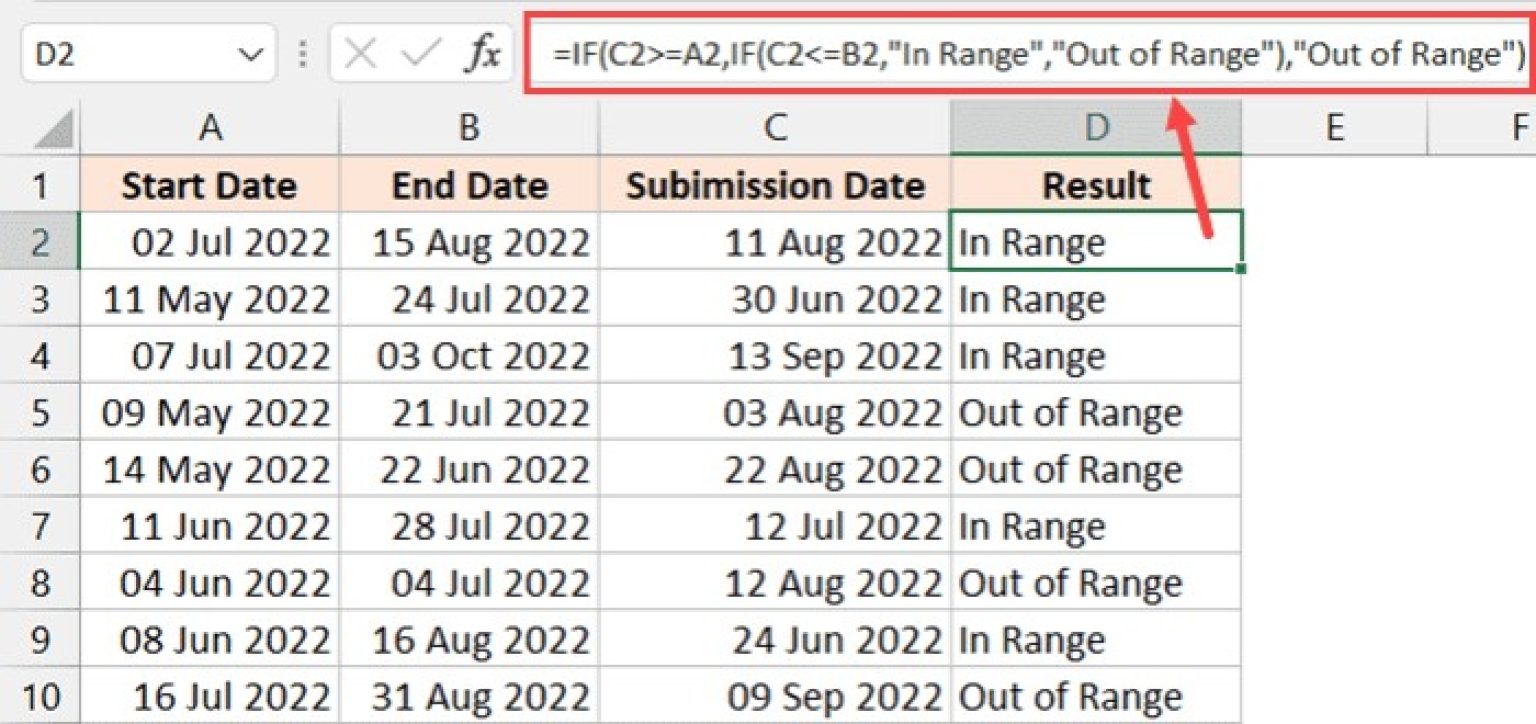Screen dimensions: 1536x724
Task: Select column D header
Action: click(x=1095, y=128)
